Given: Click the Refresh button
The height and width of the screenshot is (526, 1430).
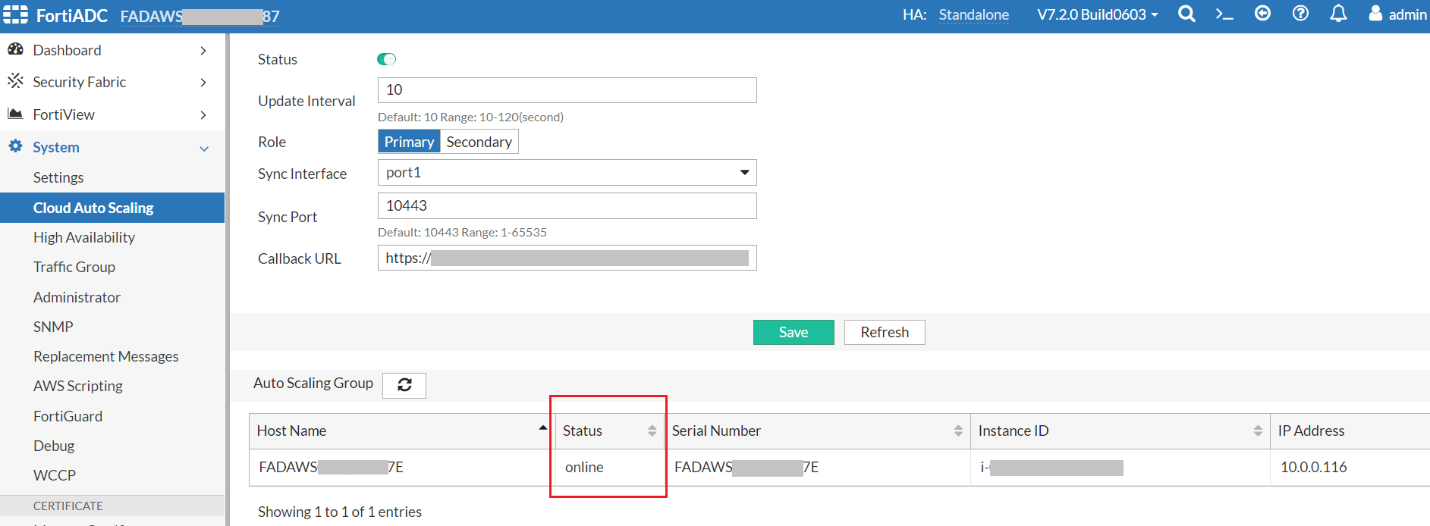Looking at the screenshot, I should pos(884,332).
